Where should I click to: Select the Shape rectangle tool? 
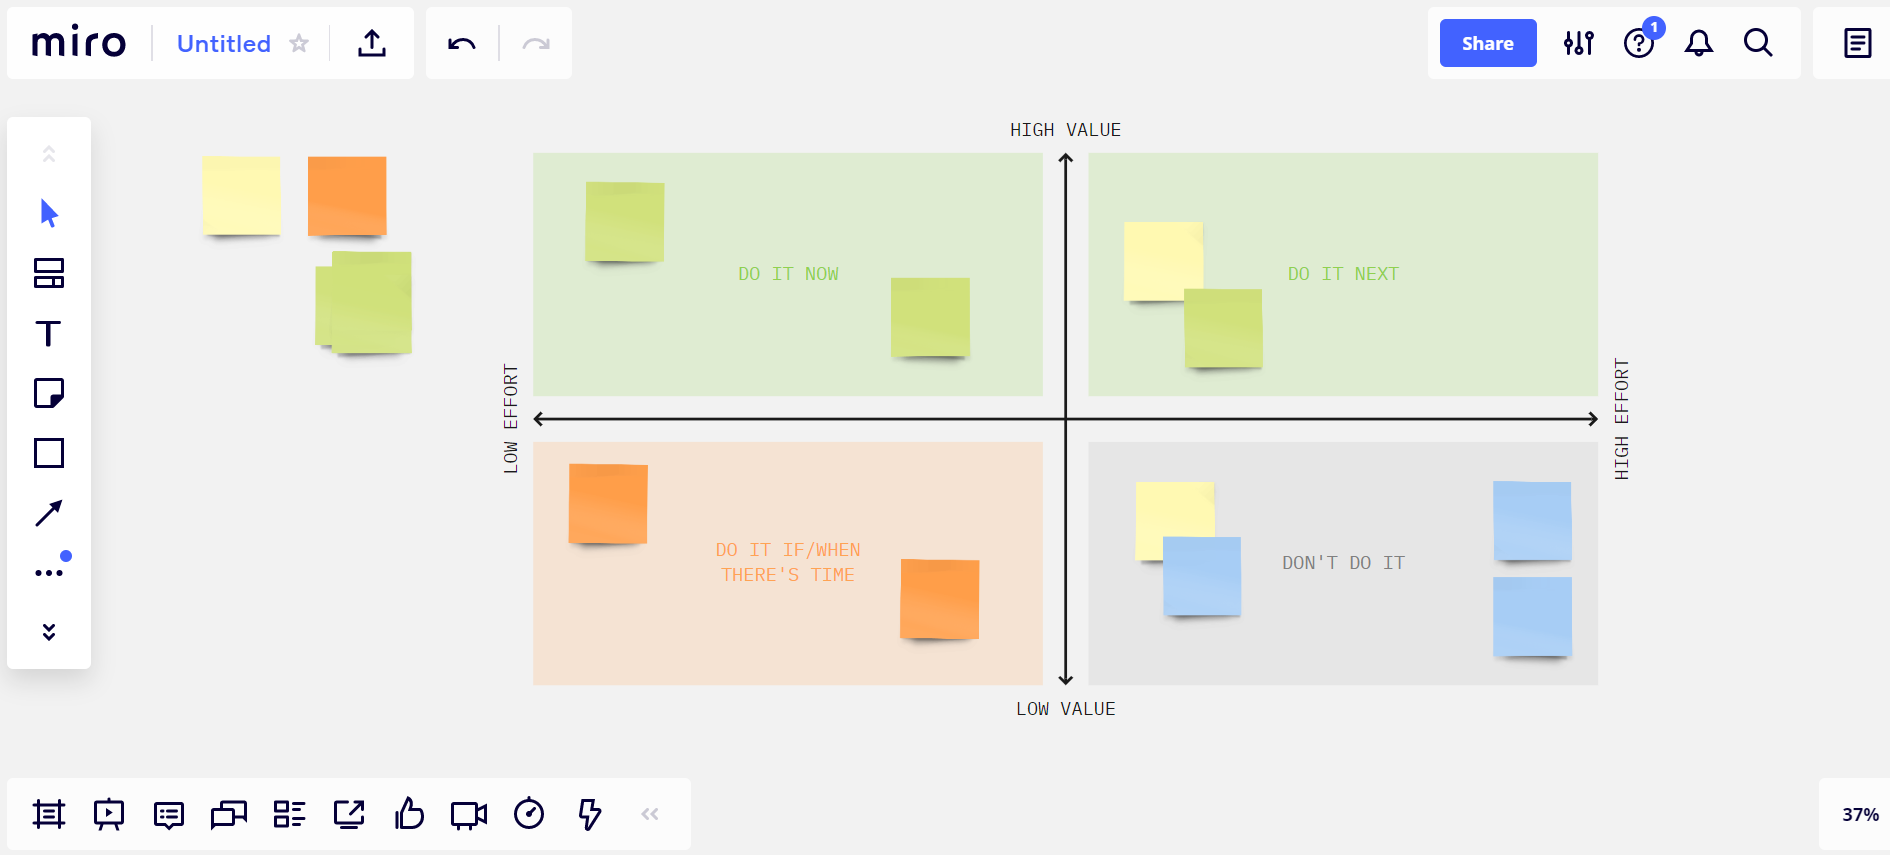click(x=49, y=453)
